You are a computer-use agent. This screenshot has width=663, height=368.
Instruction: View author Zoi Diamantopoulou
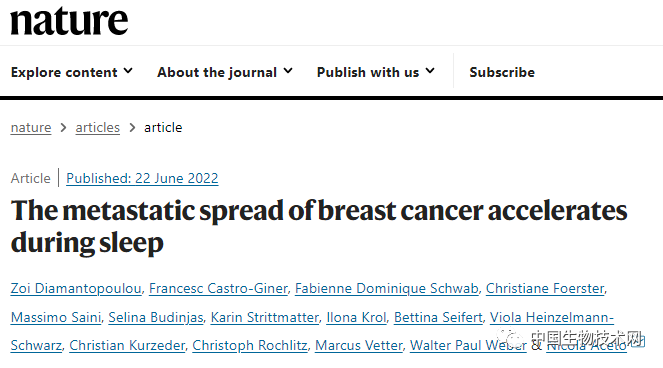[76, 288]
